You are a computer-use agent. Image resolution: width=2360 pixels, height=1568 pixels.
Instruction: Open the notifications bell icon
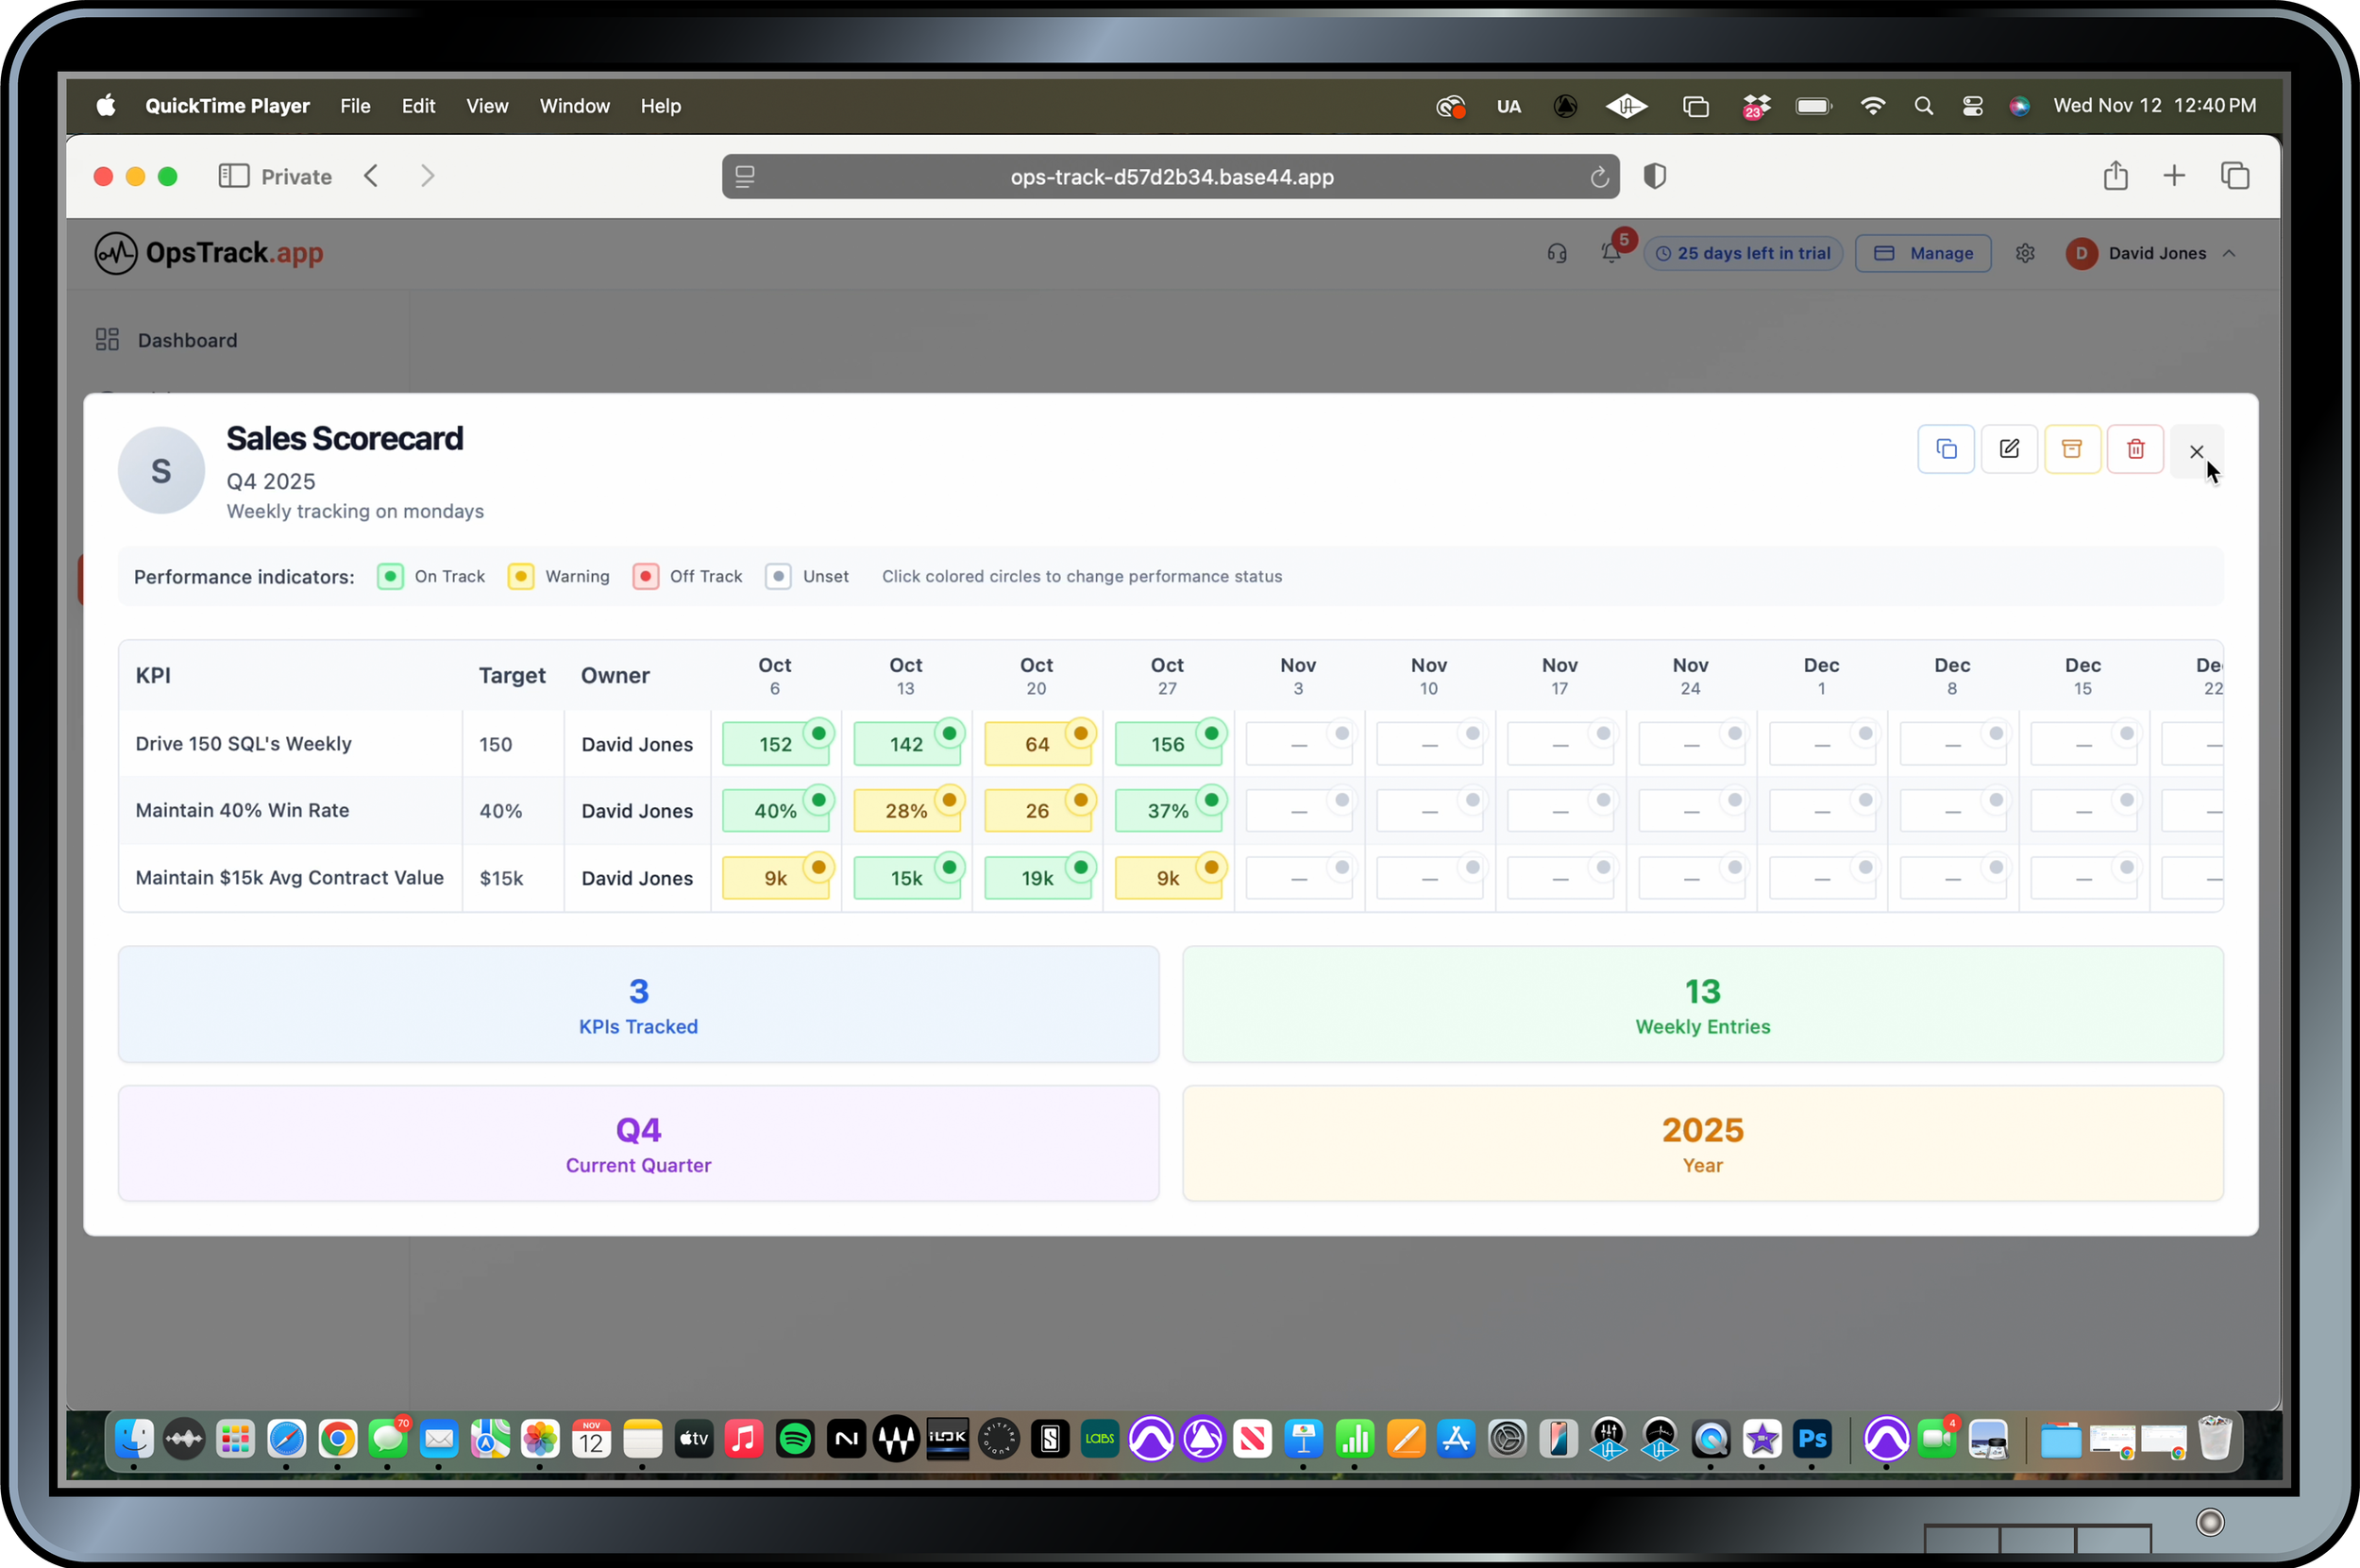(x=1610, y=253)
